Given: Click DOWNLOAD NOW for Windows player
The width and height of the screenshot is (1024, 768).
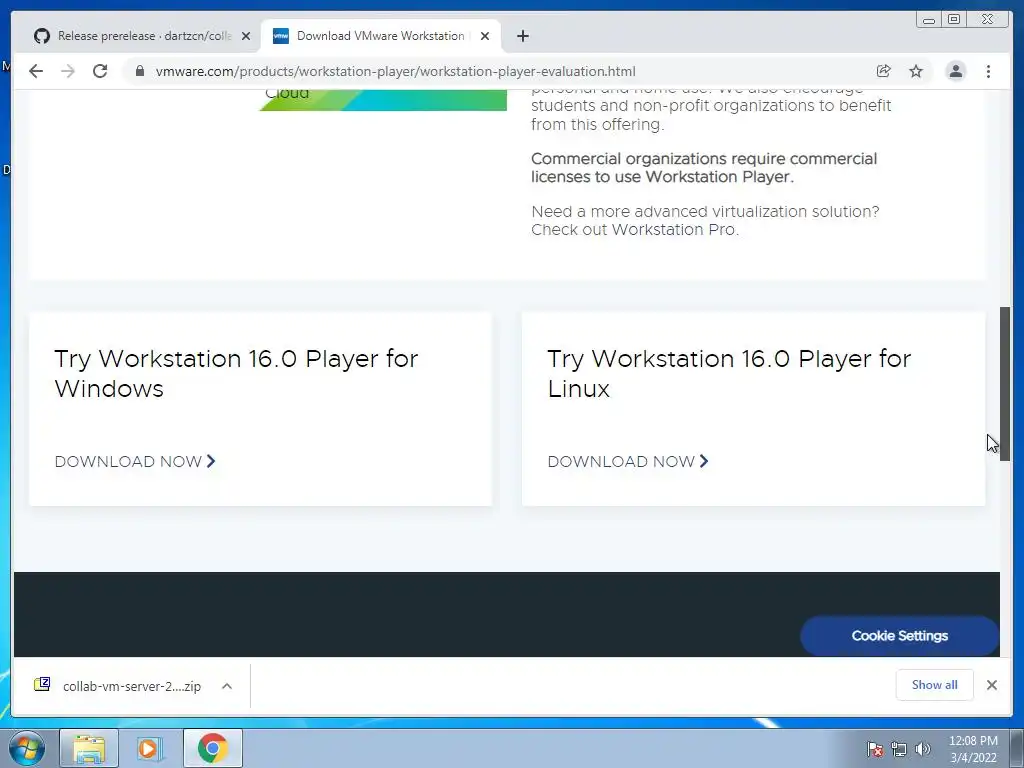Looking at the screenshot, I should (x=135, y=462).
